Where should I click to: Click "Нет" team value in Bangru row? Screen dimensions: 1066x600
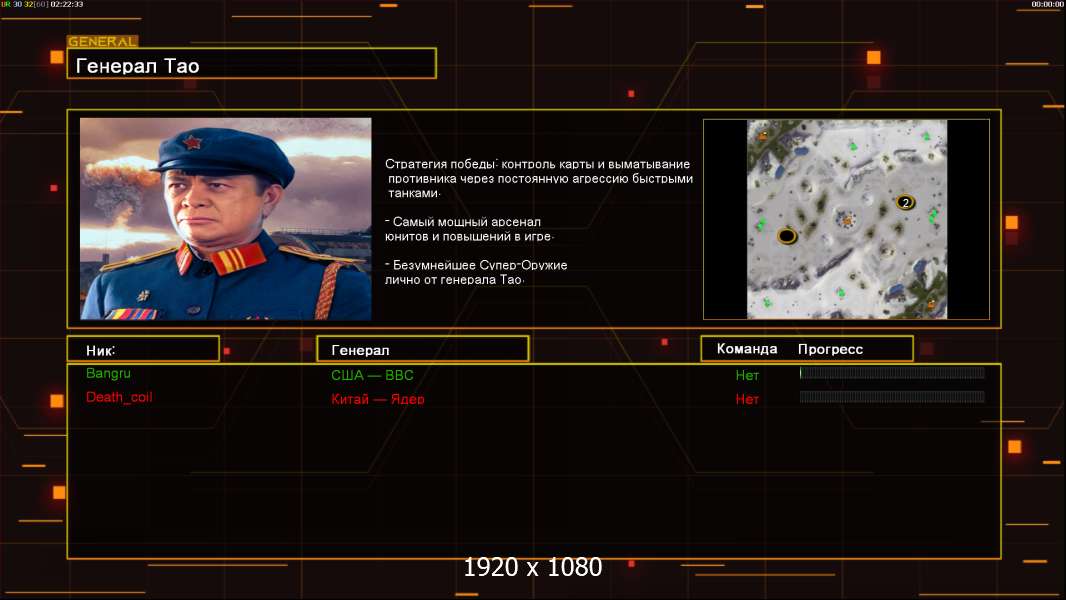coord(747,375)
